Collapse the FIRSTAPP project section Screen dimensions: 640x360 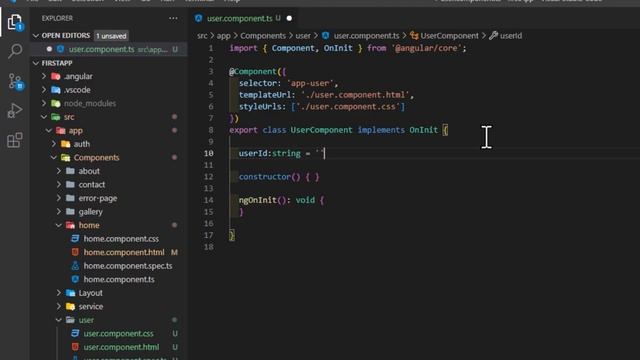pos(36,63)
